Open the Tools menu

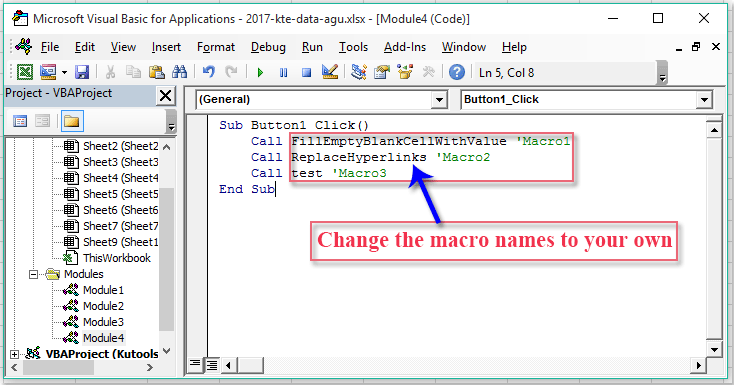(x=353, y=47)
